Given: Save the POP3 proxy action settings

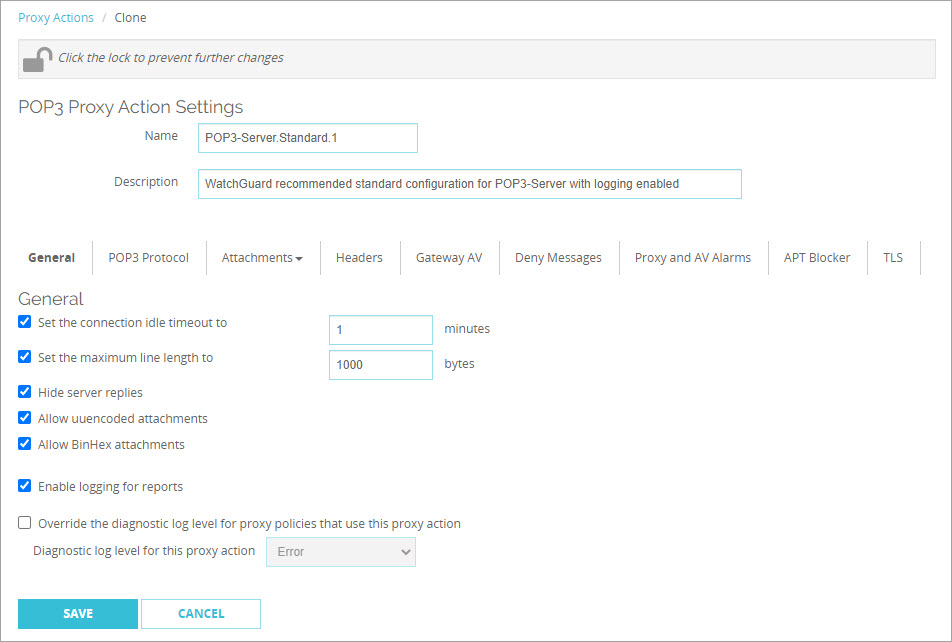Looking at the screenshot, I should click(x=77, y=614).
